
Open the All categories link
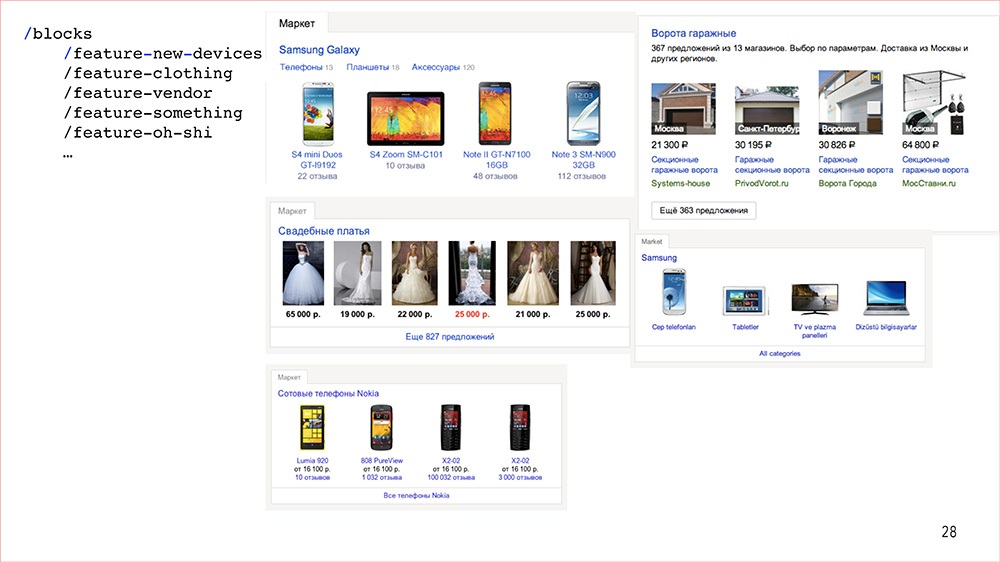(779, 353)
